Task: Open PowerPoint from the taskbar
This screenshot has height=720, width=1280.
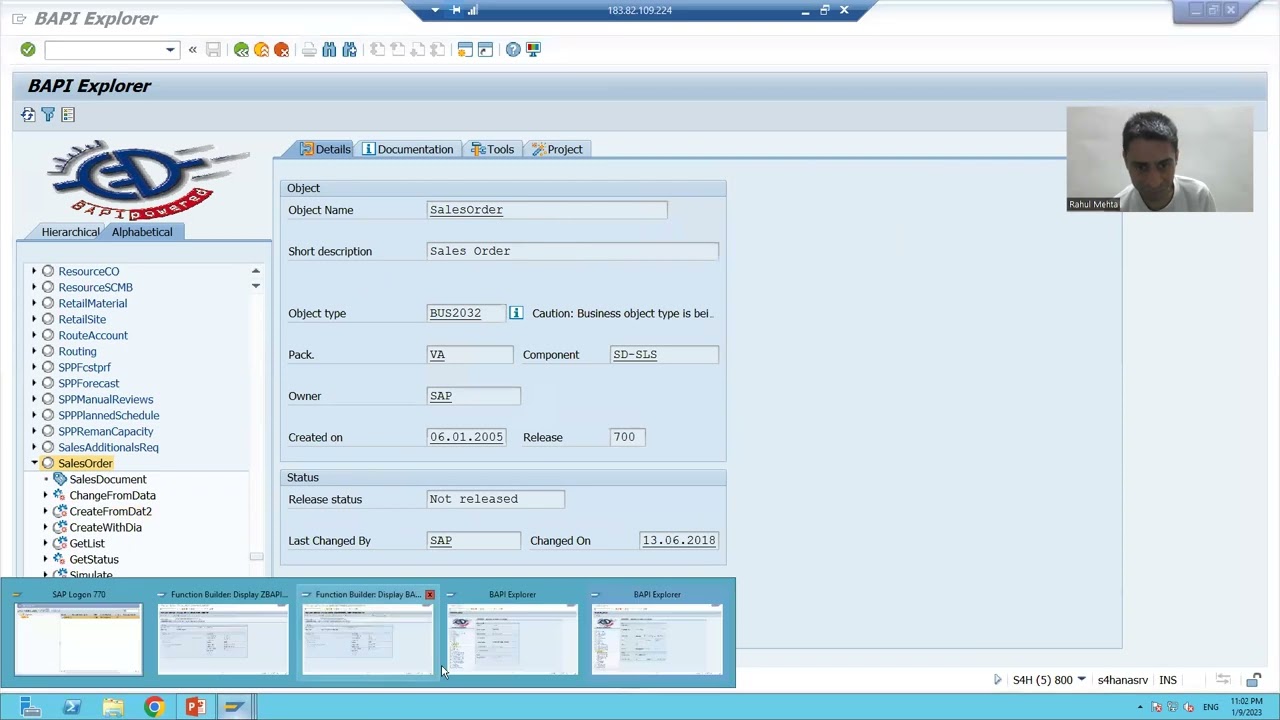Action: (194, 707)
